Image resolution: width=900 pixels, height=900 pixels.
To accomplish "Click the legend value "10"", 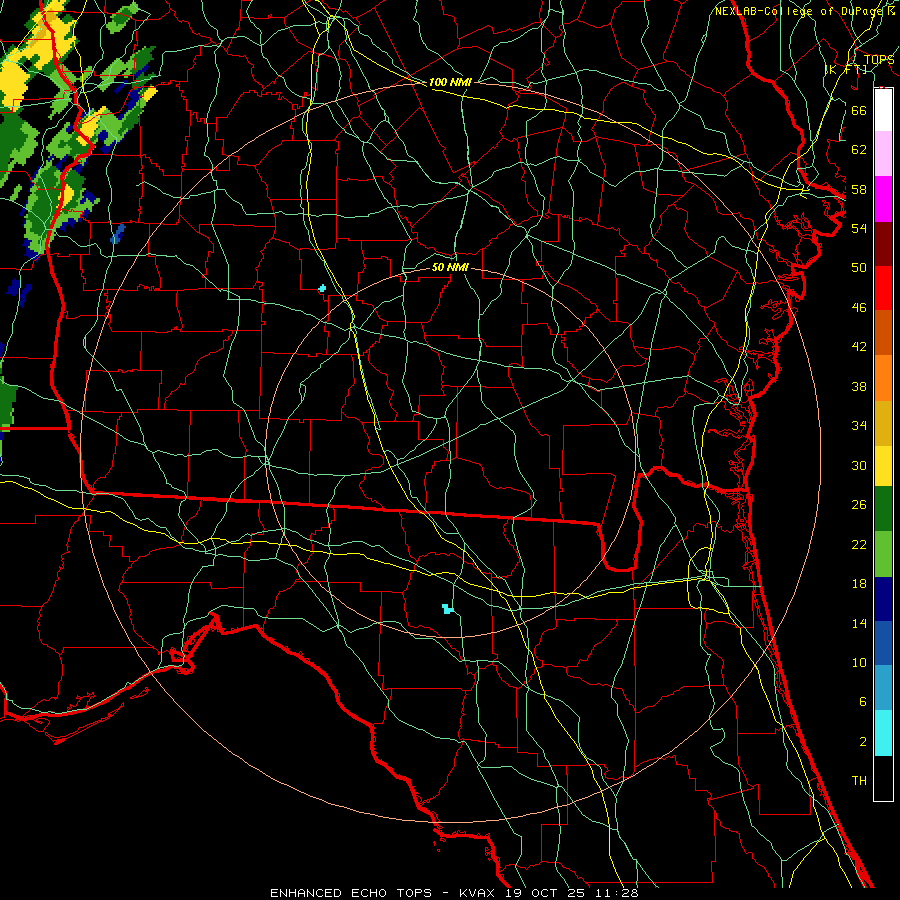I will click(x=859, y=662).
